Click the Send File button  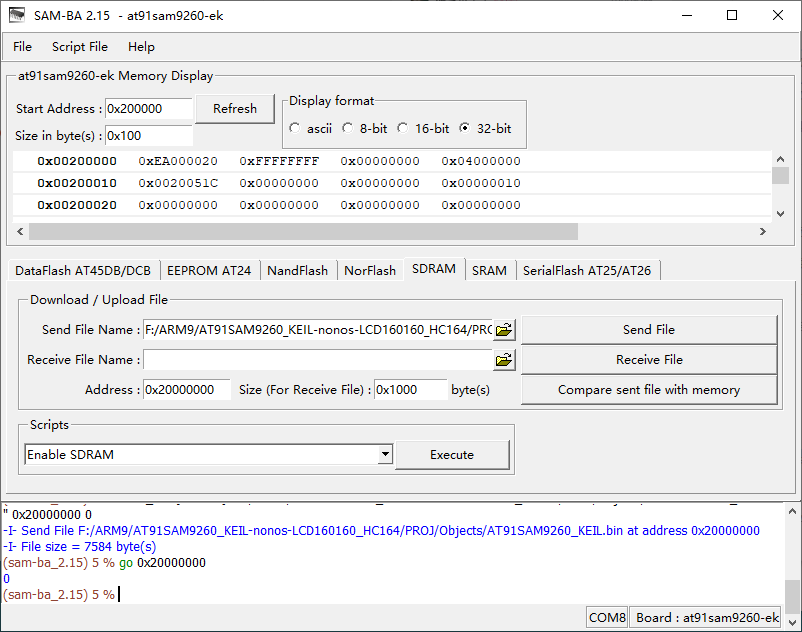649,330
